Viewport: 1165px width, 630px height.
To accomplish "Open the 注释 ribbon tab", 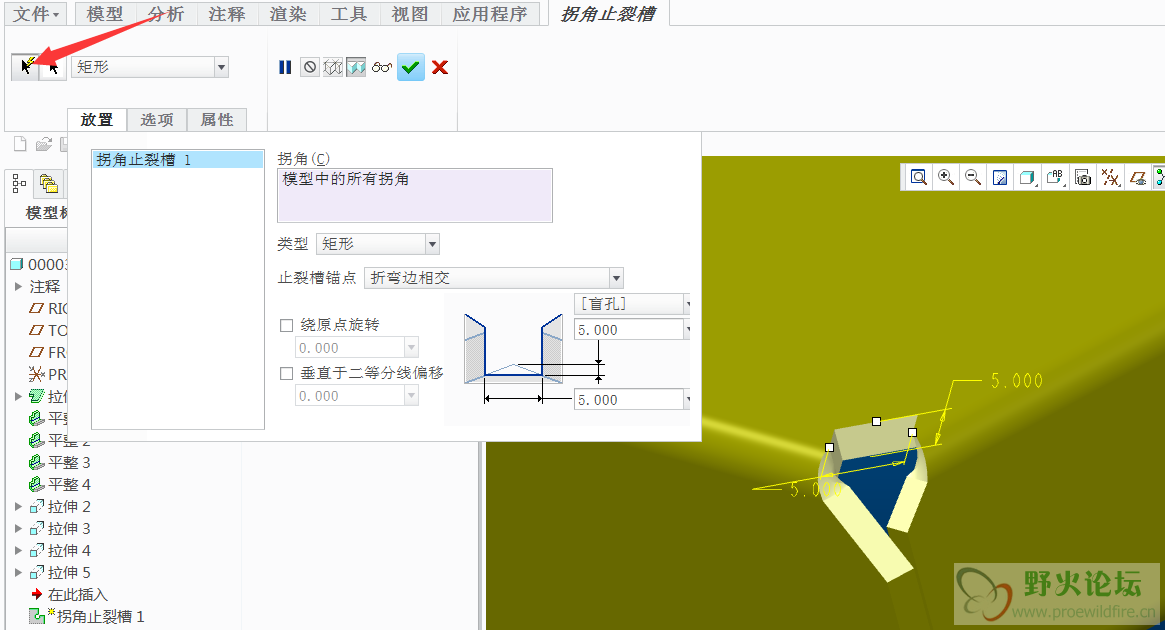I will tap(227, 14).
